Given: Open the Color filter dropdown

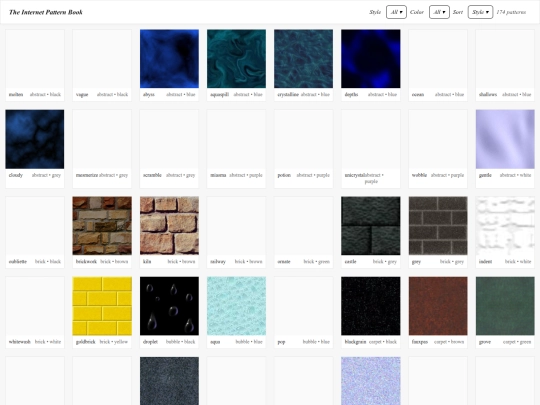Looking at the screenshot, I should tap(439, 12).
